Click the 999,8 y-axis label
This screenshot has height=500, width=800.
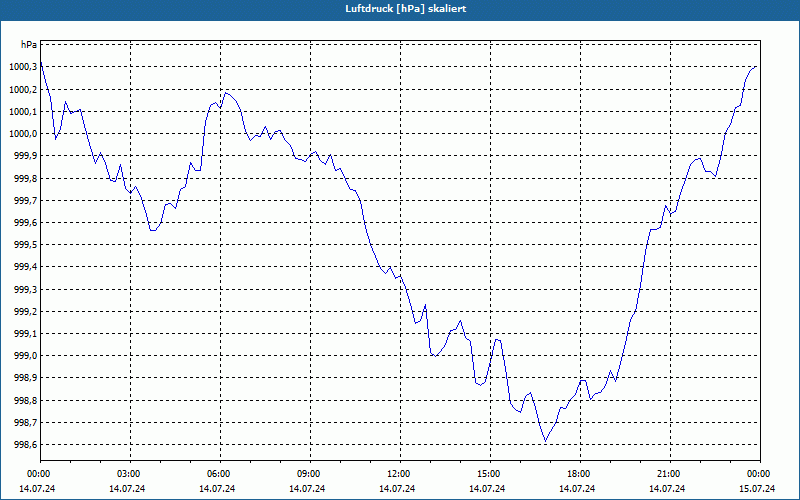click(x=25, y=179)
